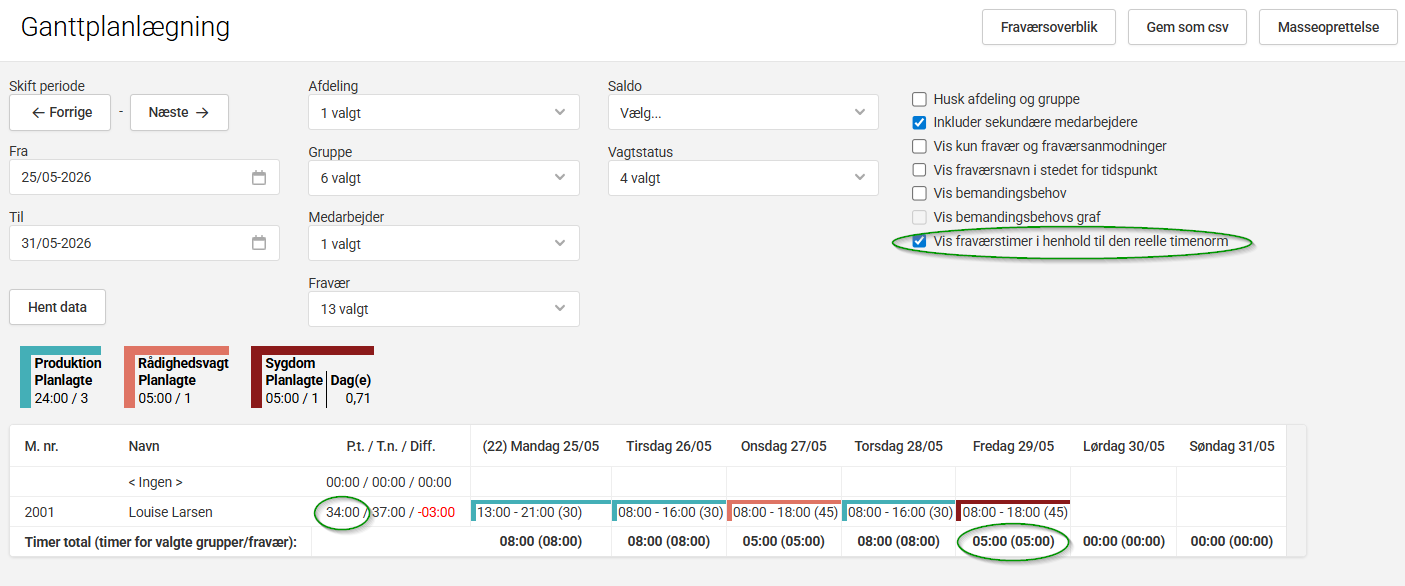Expand the Afdeling dropdown
The width and height of the screenshot is (1405, 586).
click(x=444, y=113)
